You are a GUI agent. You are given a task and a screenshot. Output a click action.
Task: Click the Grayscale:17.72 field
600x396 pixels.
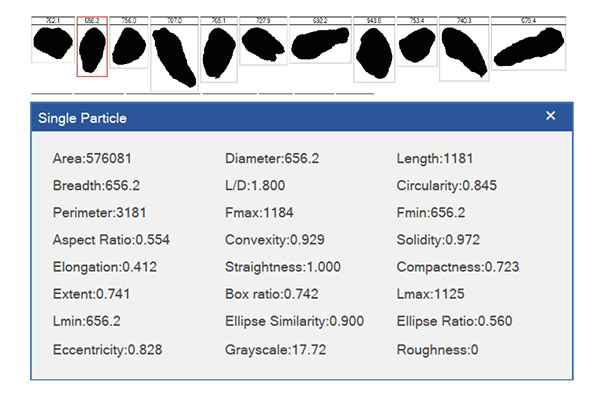(276, 350)
